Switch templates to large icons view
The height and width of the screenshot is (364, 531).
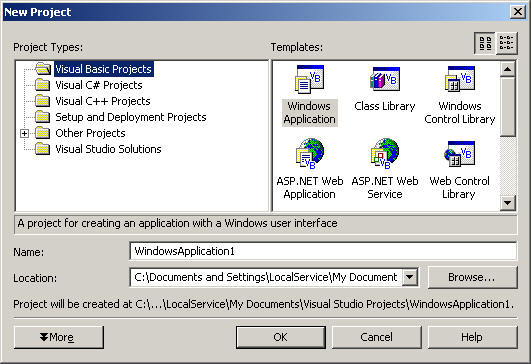485,43
